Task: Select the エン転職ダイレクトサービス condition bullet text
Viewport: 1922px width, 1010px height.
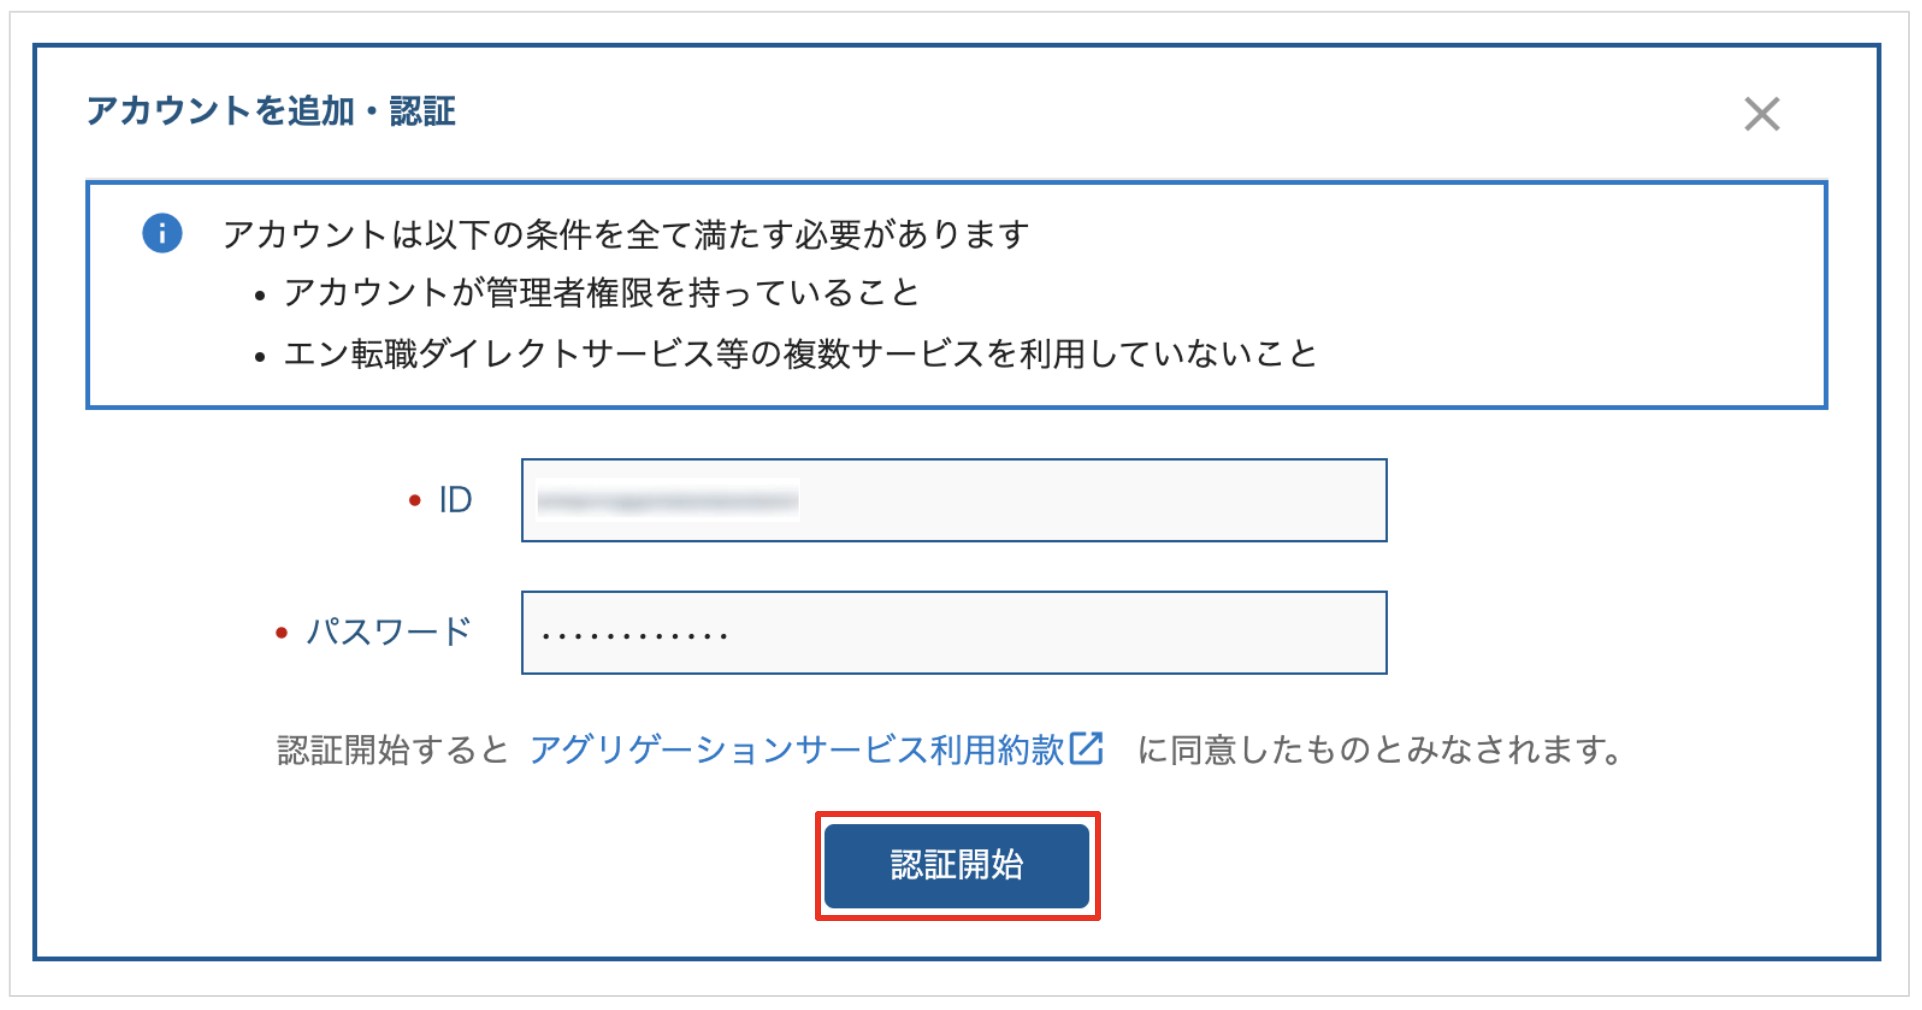Action: click(801, 354)
